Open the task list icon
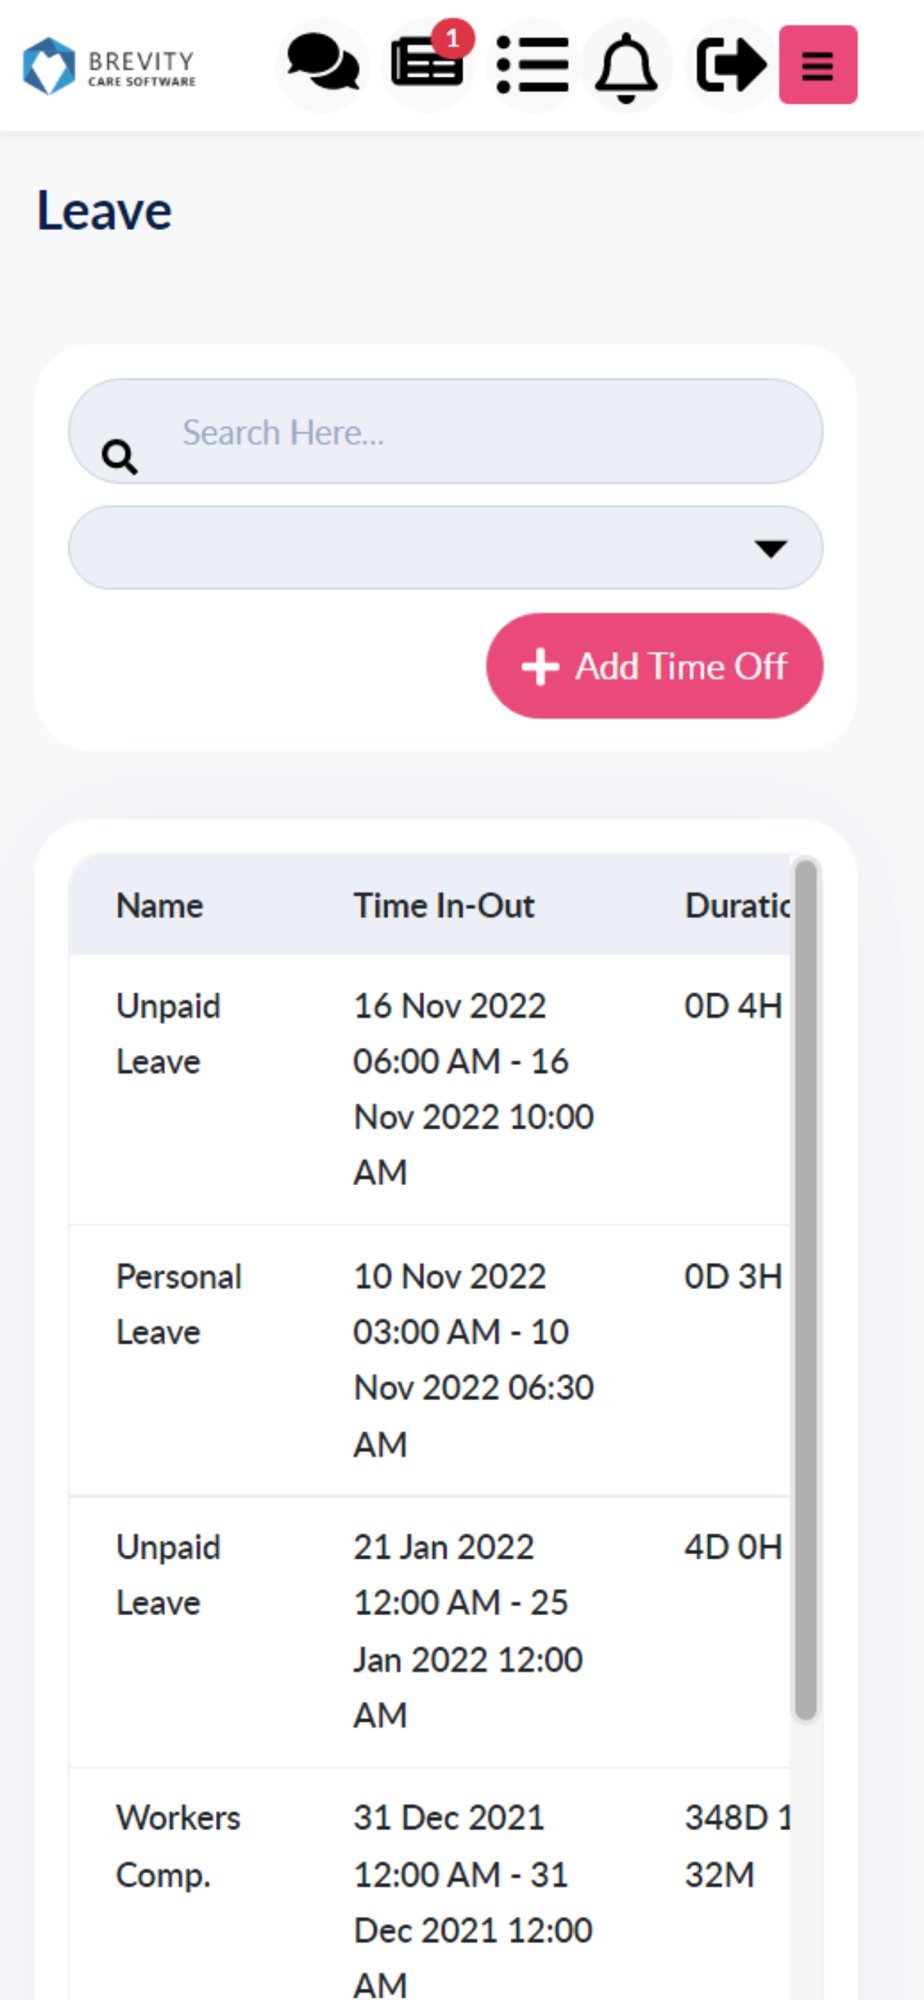The image size is (924, 2000). point(532,65)
